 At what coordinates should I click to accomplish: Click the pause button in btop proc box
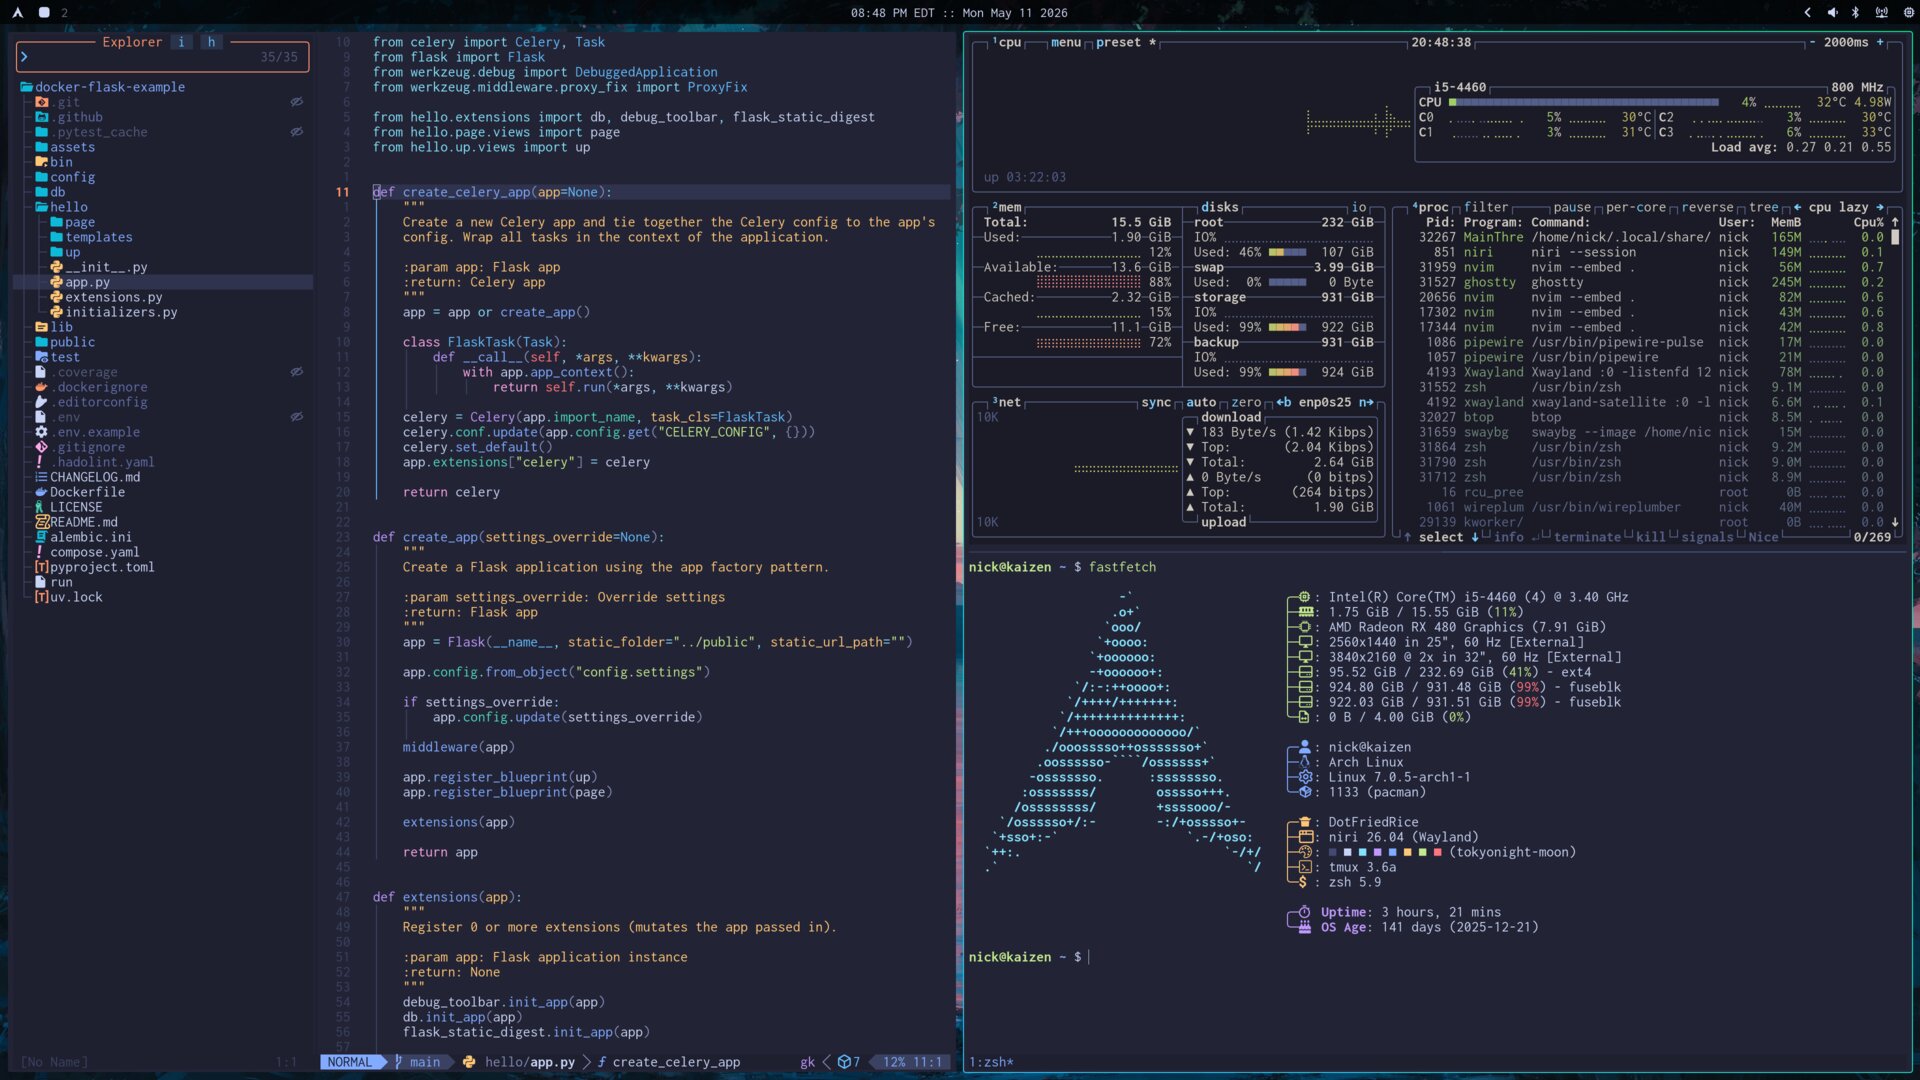click(x=1572, y=207)
